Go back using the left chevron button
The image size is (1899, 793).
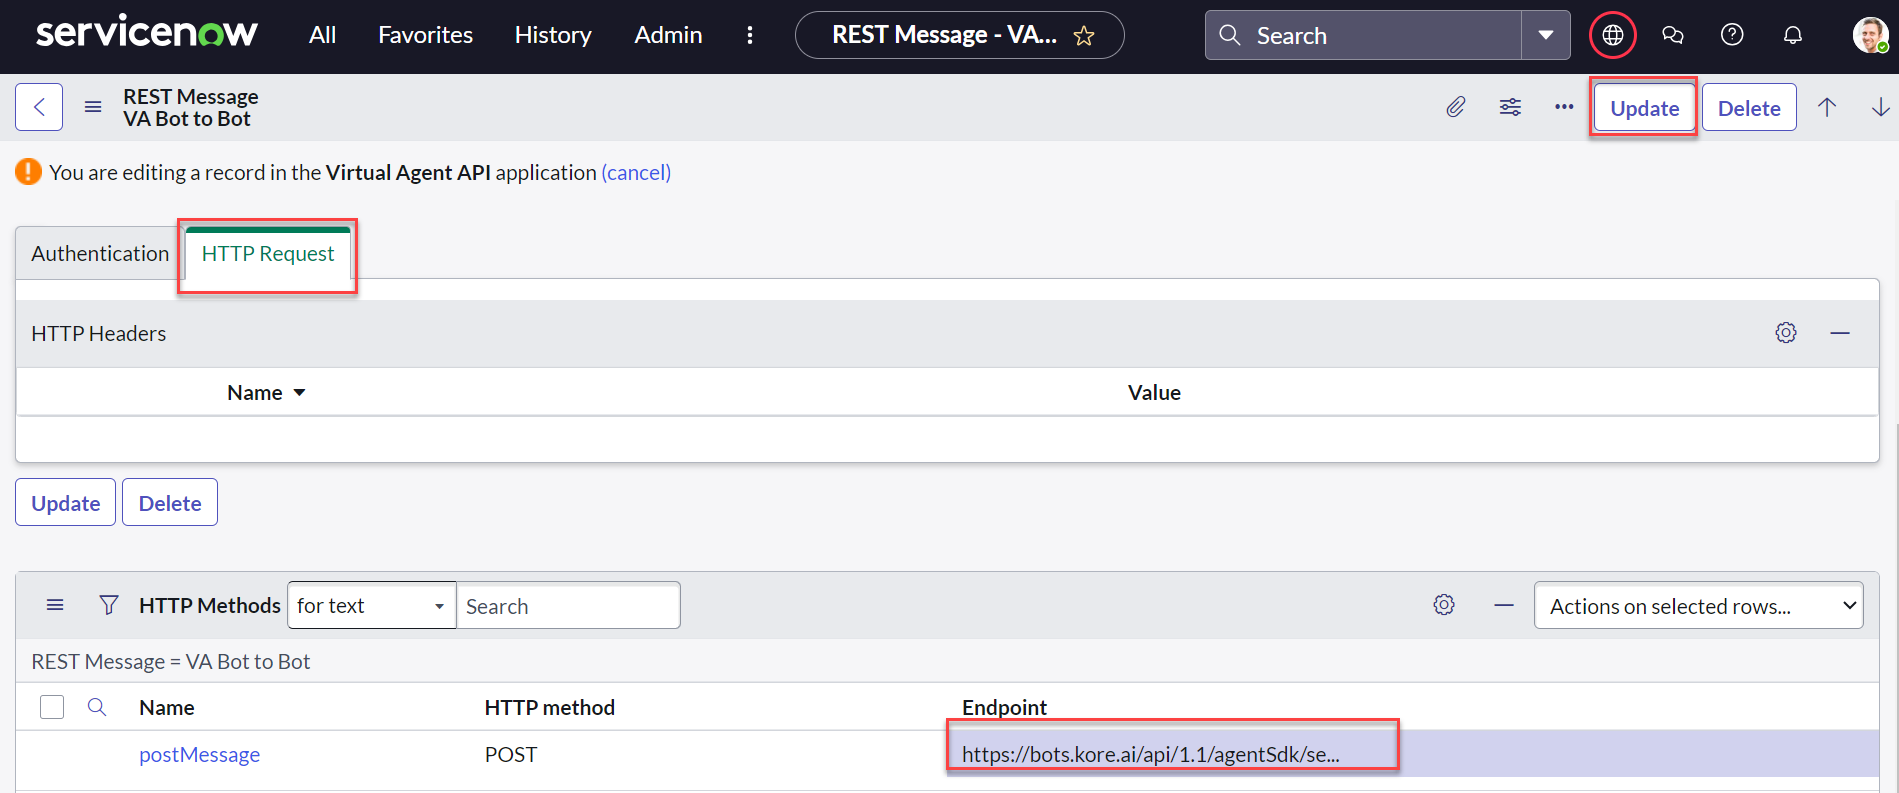click(39, 107)
